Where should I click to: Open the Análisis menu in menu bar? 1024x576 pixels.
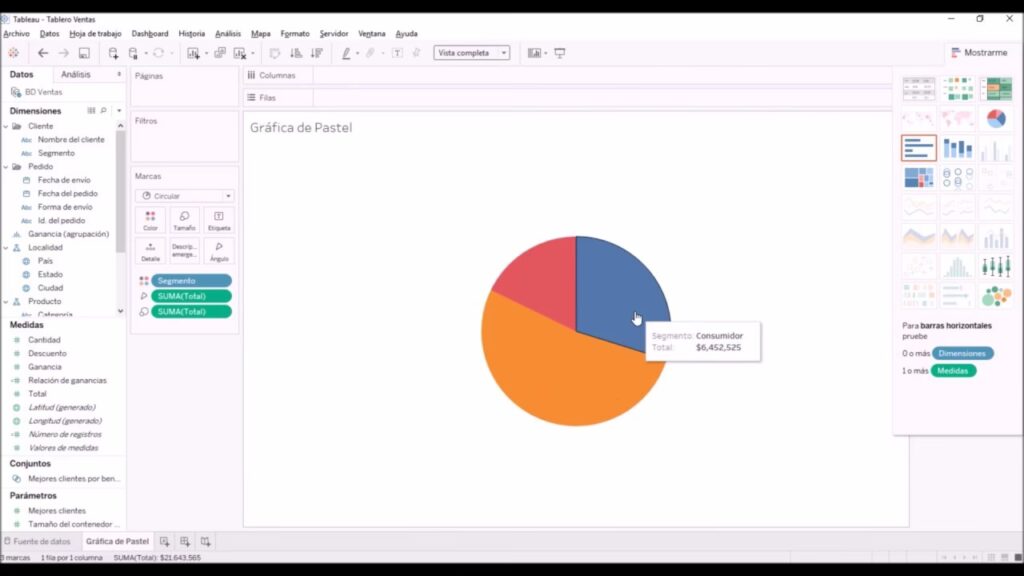[x=228, y=33]
